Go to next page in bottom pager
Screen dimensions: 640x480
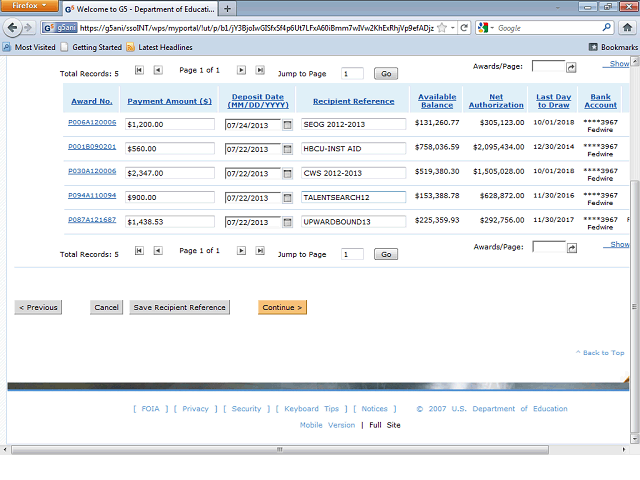241,251
